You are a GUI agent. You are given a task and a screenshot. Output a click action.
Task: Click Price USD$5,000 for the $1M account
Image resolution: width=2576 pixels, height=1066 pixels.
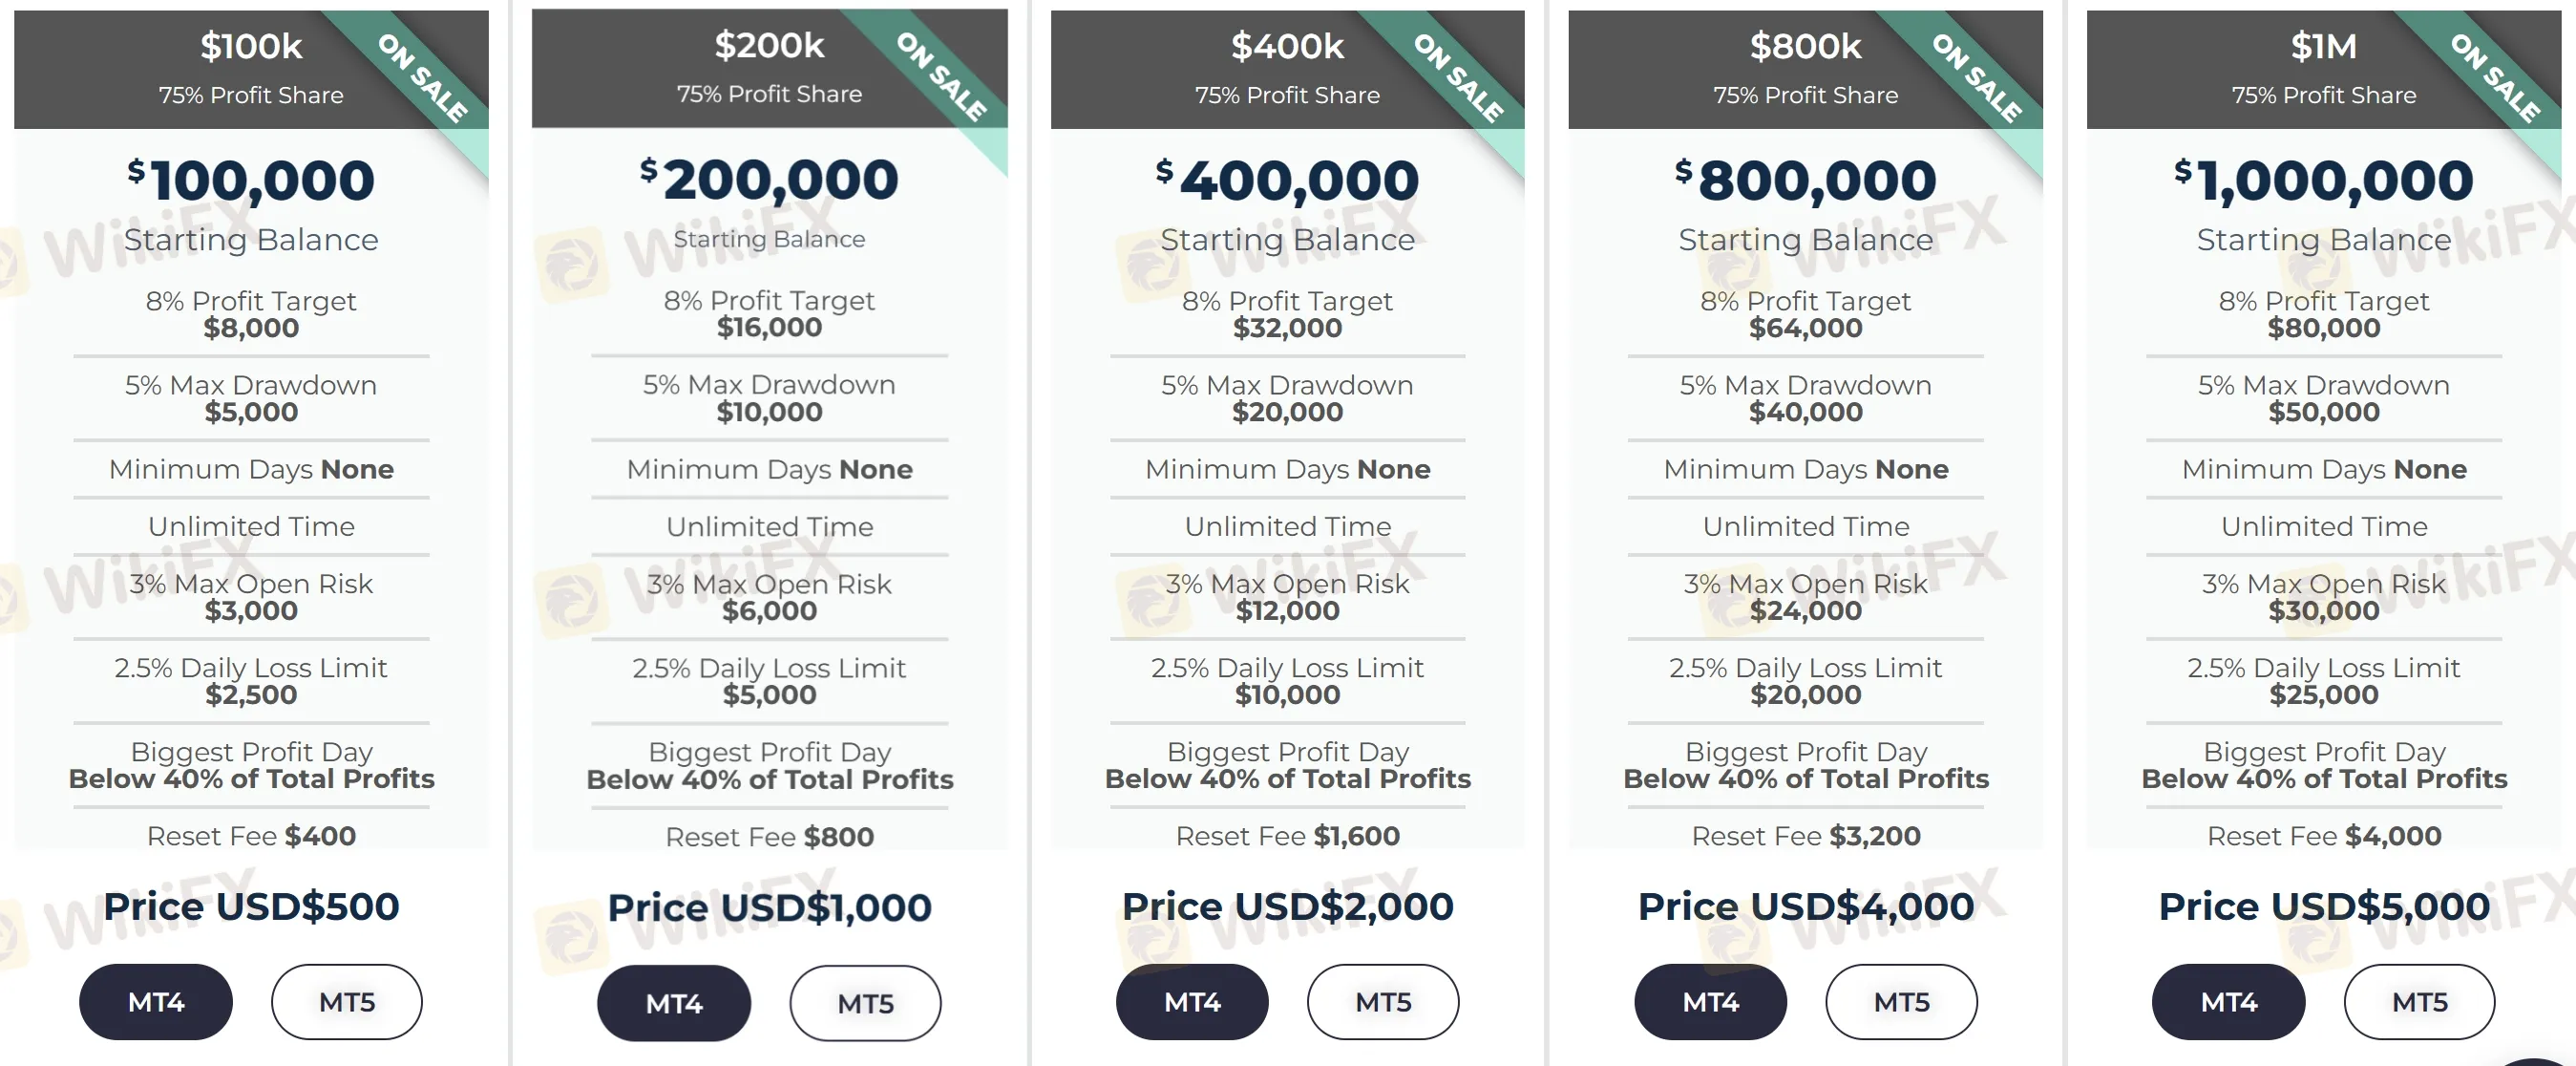point(2322,907)
